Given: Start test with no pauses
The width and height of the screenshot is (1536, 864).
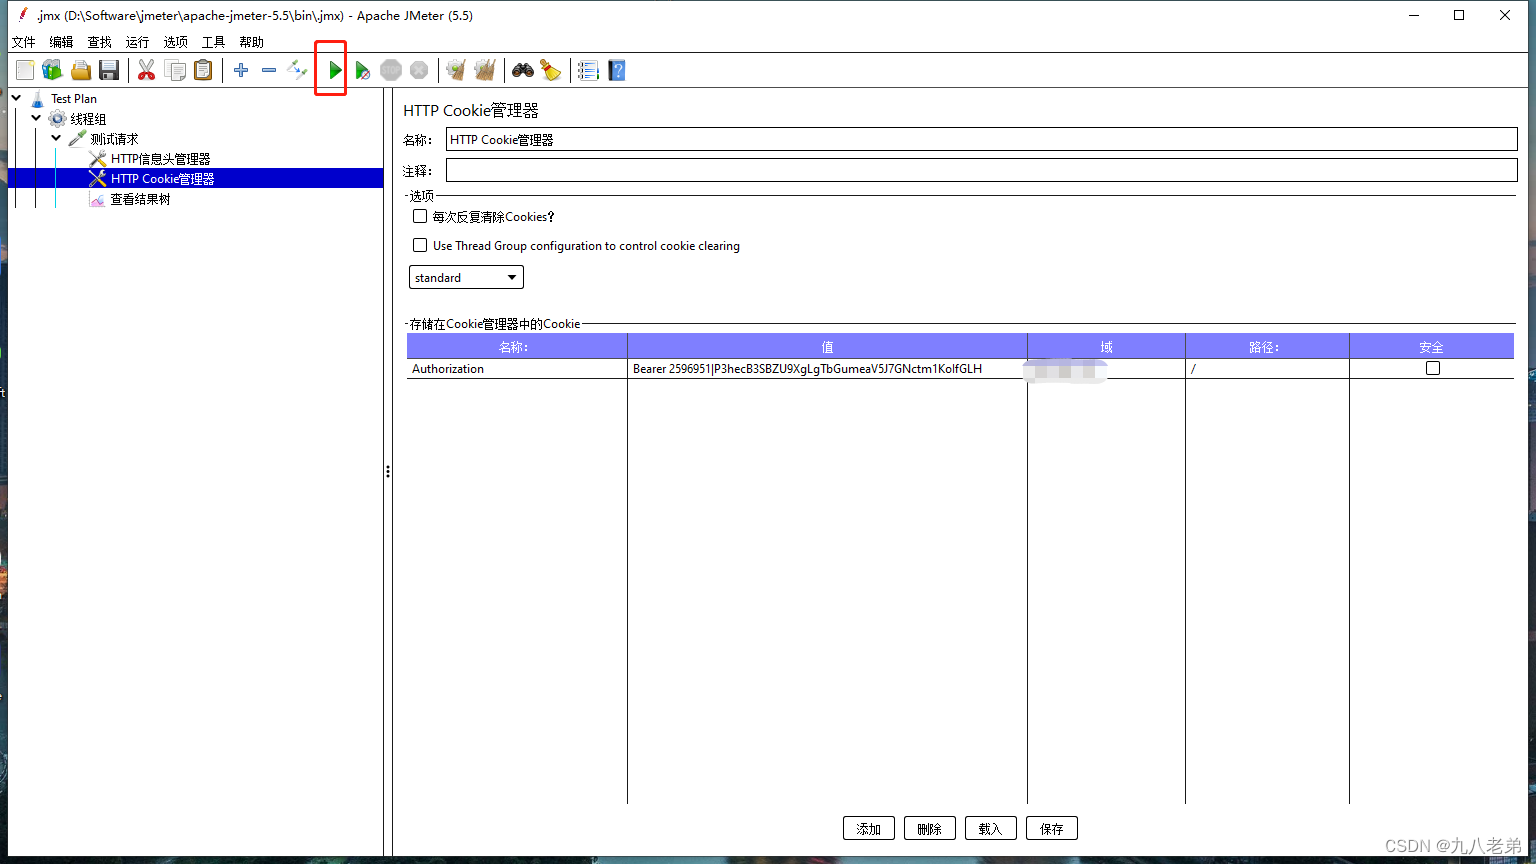Looking at the screenshot, I should (x=363, y=70).
